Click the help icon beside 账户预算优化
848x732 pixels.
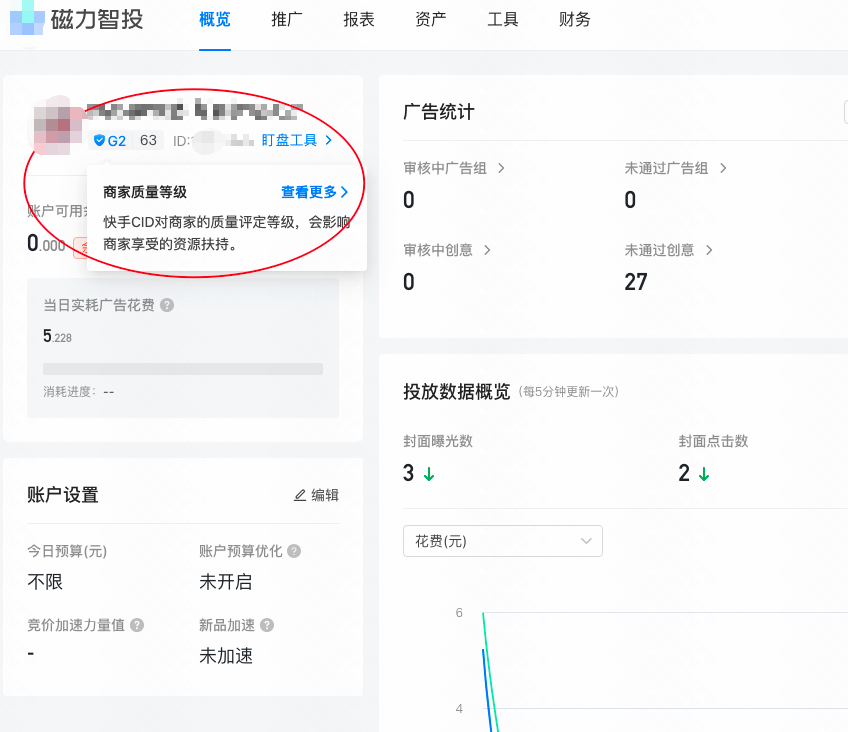pyautogui.click(x=293, y=550)
